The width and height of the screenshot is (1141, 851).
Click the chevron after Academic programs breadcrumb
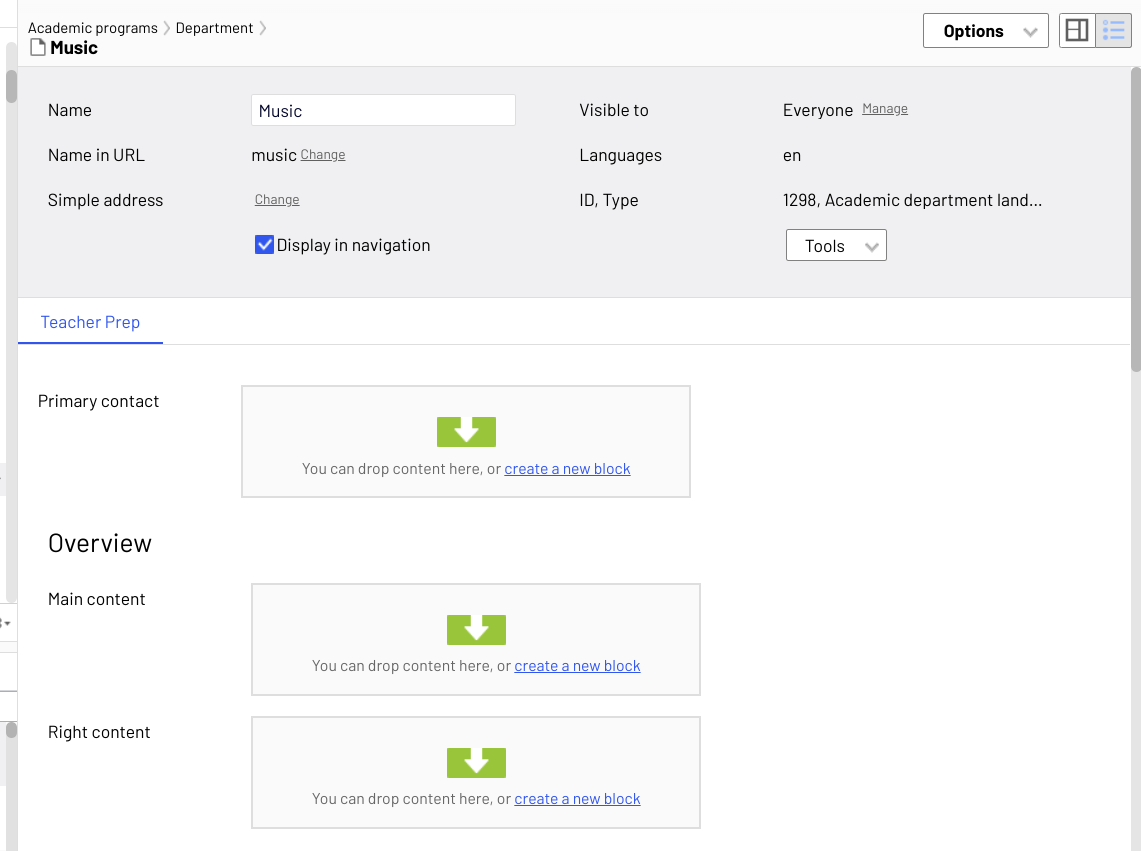(167, 28)
